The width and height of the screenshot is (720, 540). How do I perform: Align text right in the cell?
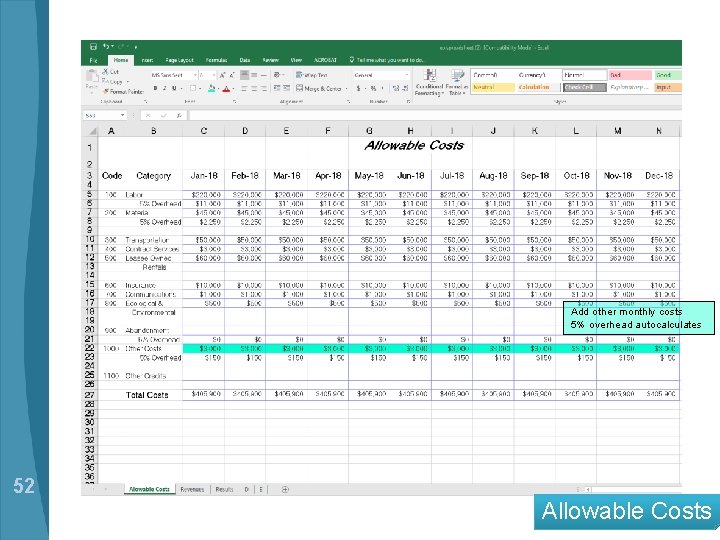(x=264, y=88)
